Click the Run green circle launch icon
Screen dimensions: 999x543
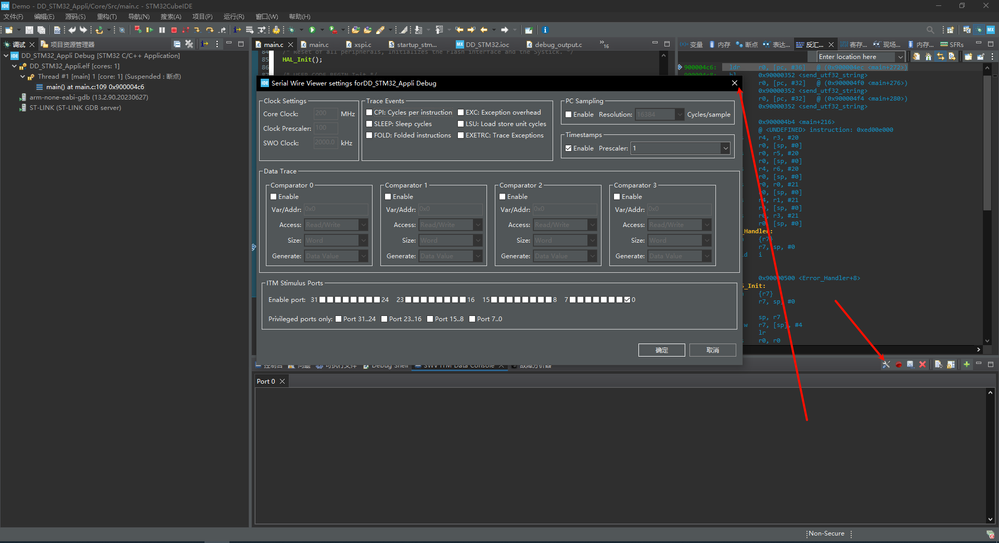click(x=312, y=30)
